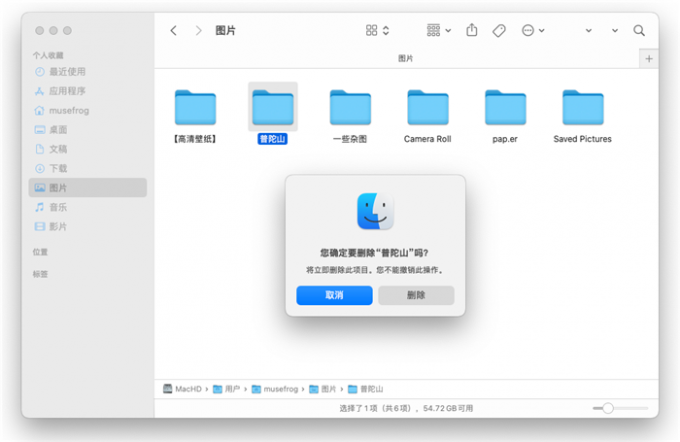The image size is (680, 442).
Task: Select the 普陀山 folder icon
Action: (x=273, y=107)
